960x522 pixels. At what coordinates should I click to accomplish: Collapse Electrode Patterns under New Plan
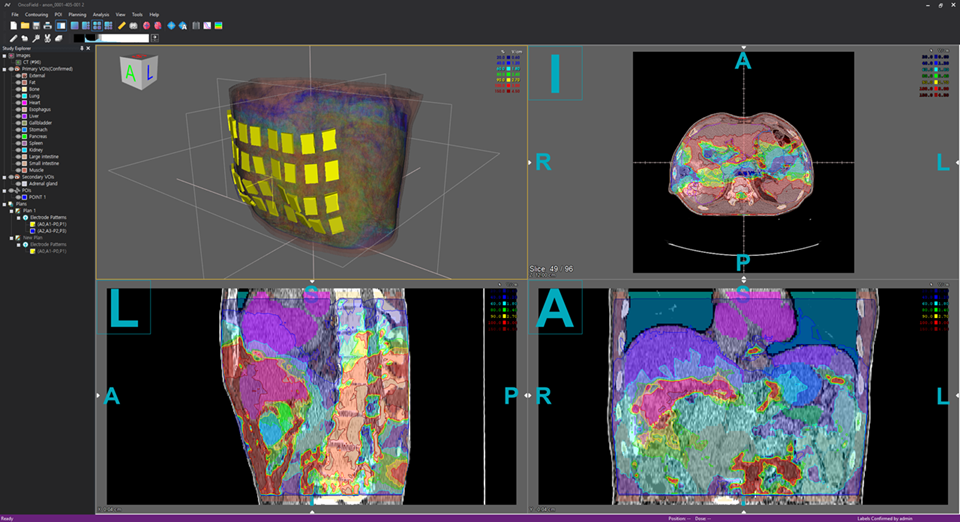tap(18, 244)
